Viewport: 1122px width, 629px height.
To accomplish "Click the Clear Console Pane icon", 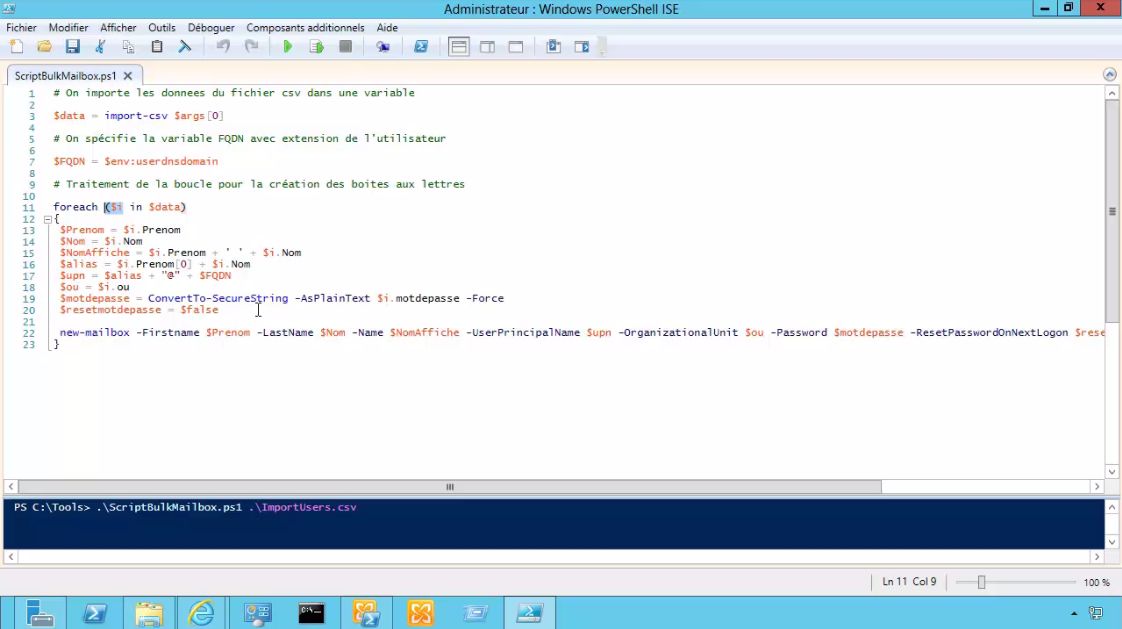I will point(185,47).
